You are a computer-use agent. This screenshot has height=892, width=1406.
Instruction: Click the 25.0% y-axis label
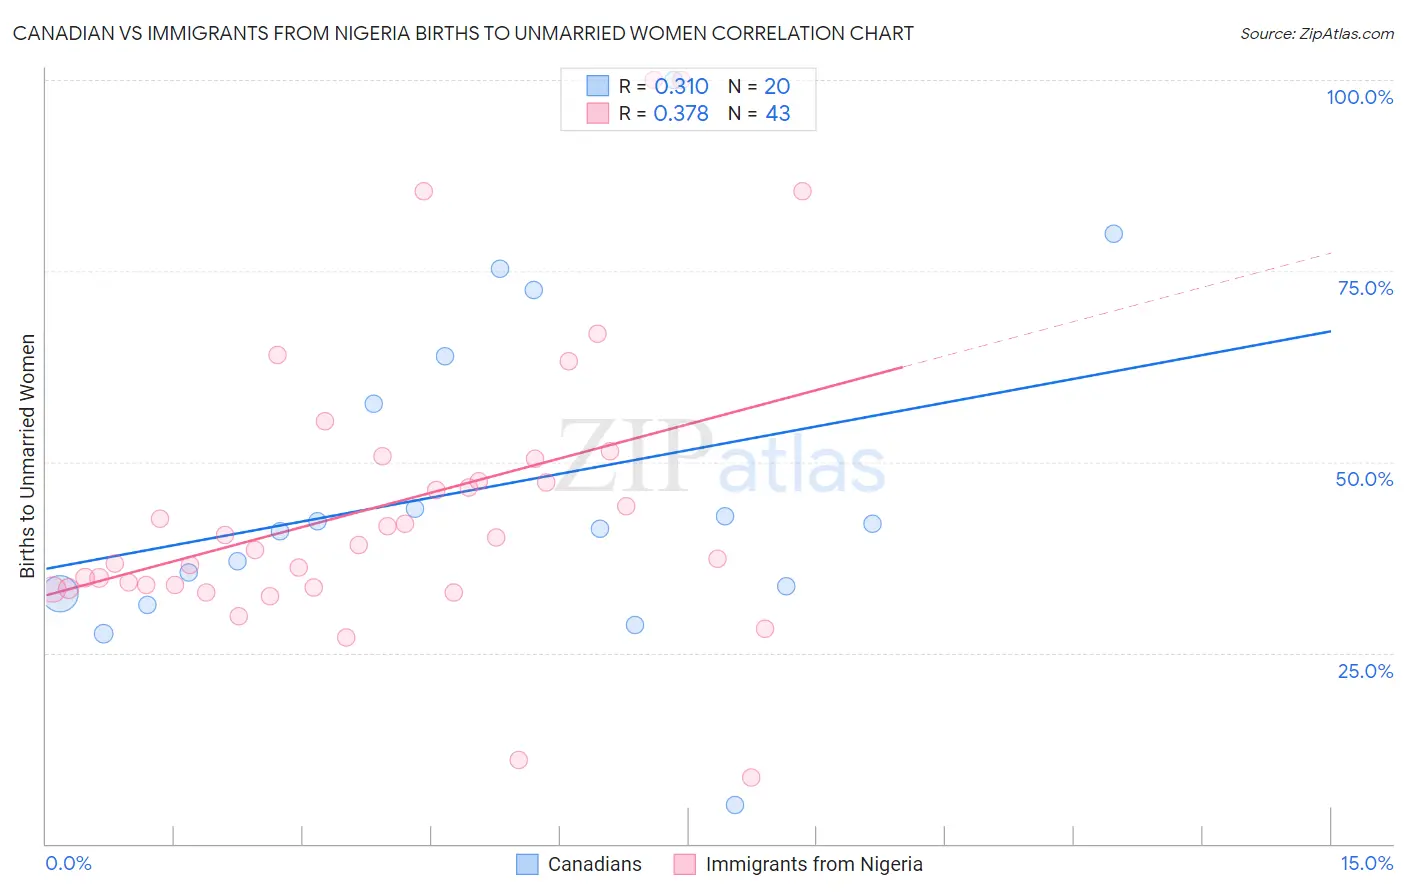click(1365, 671)
